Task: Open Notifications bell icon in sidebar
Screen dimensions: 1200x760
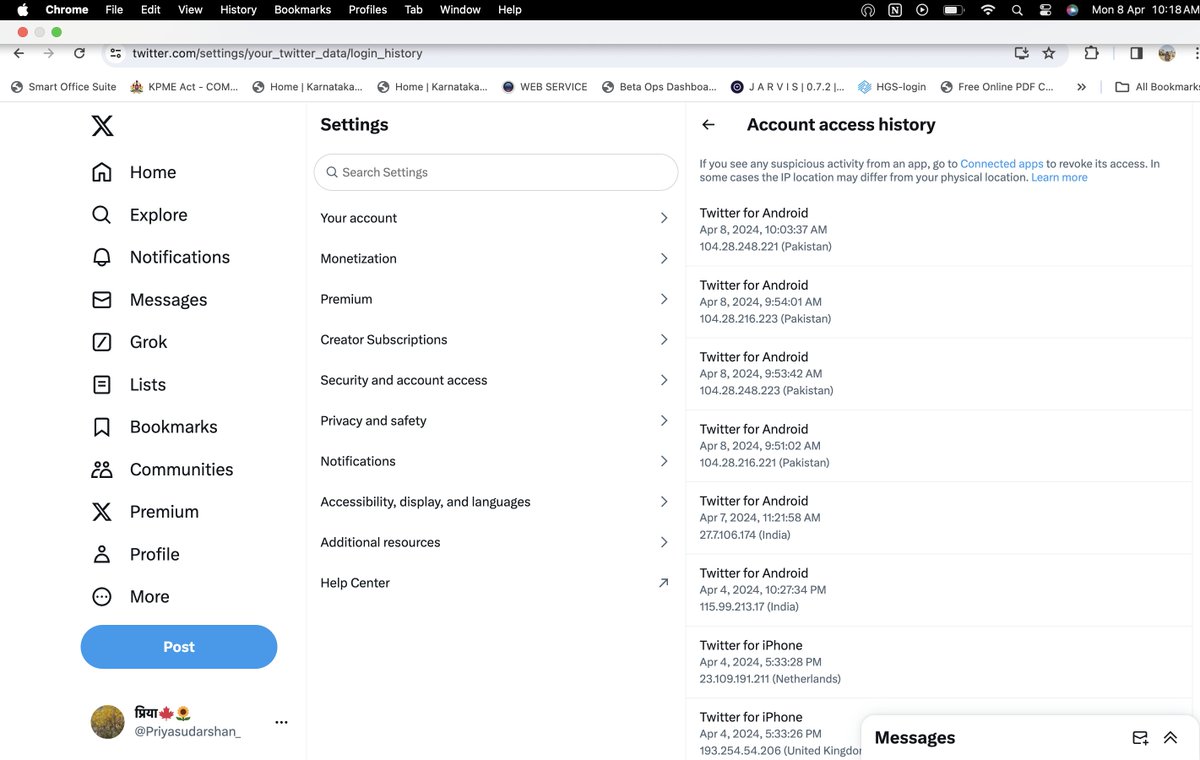Action: [x=102, y=257]
